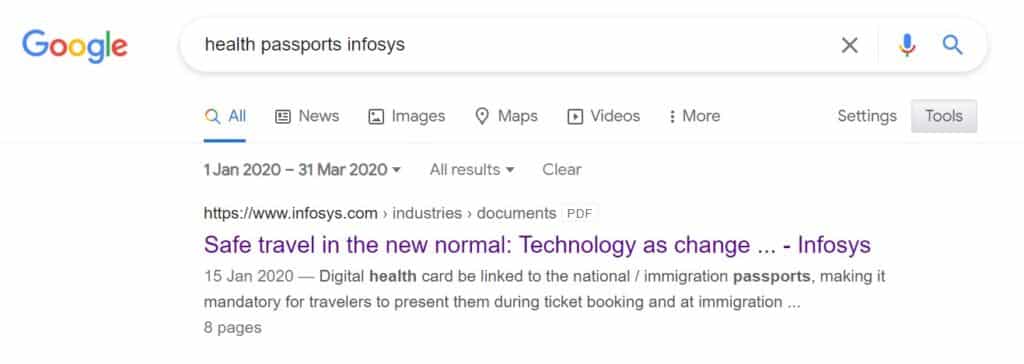This screenshot has height=364, width=1024.
Task: Open Safe travel in the new normal result
Action: coord(537,245)
